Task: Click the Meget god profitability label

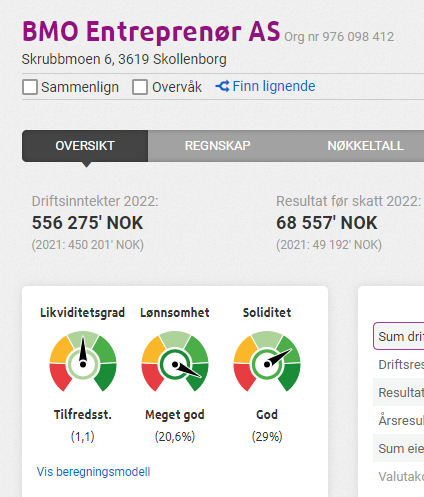Action: pos(175,415)
